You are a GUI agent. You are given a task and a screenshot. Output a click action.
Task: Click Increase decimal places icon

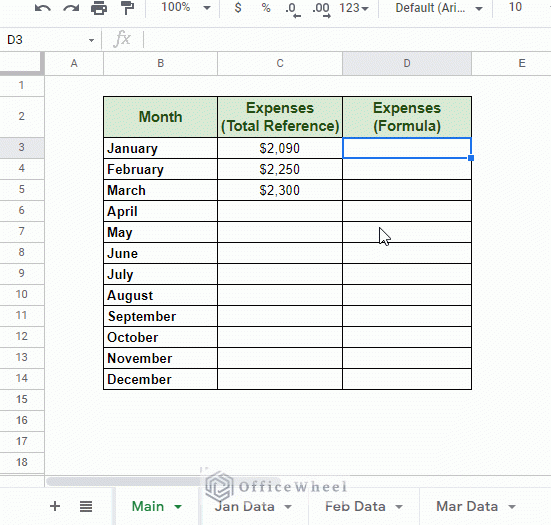(321, 9)
